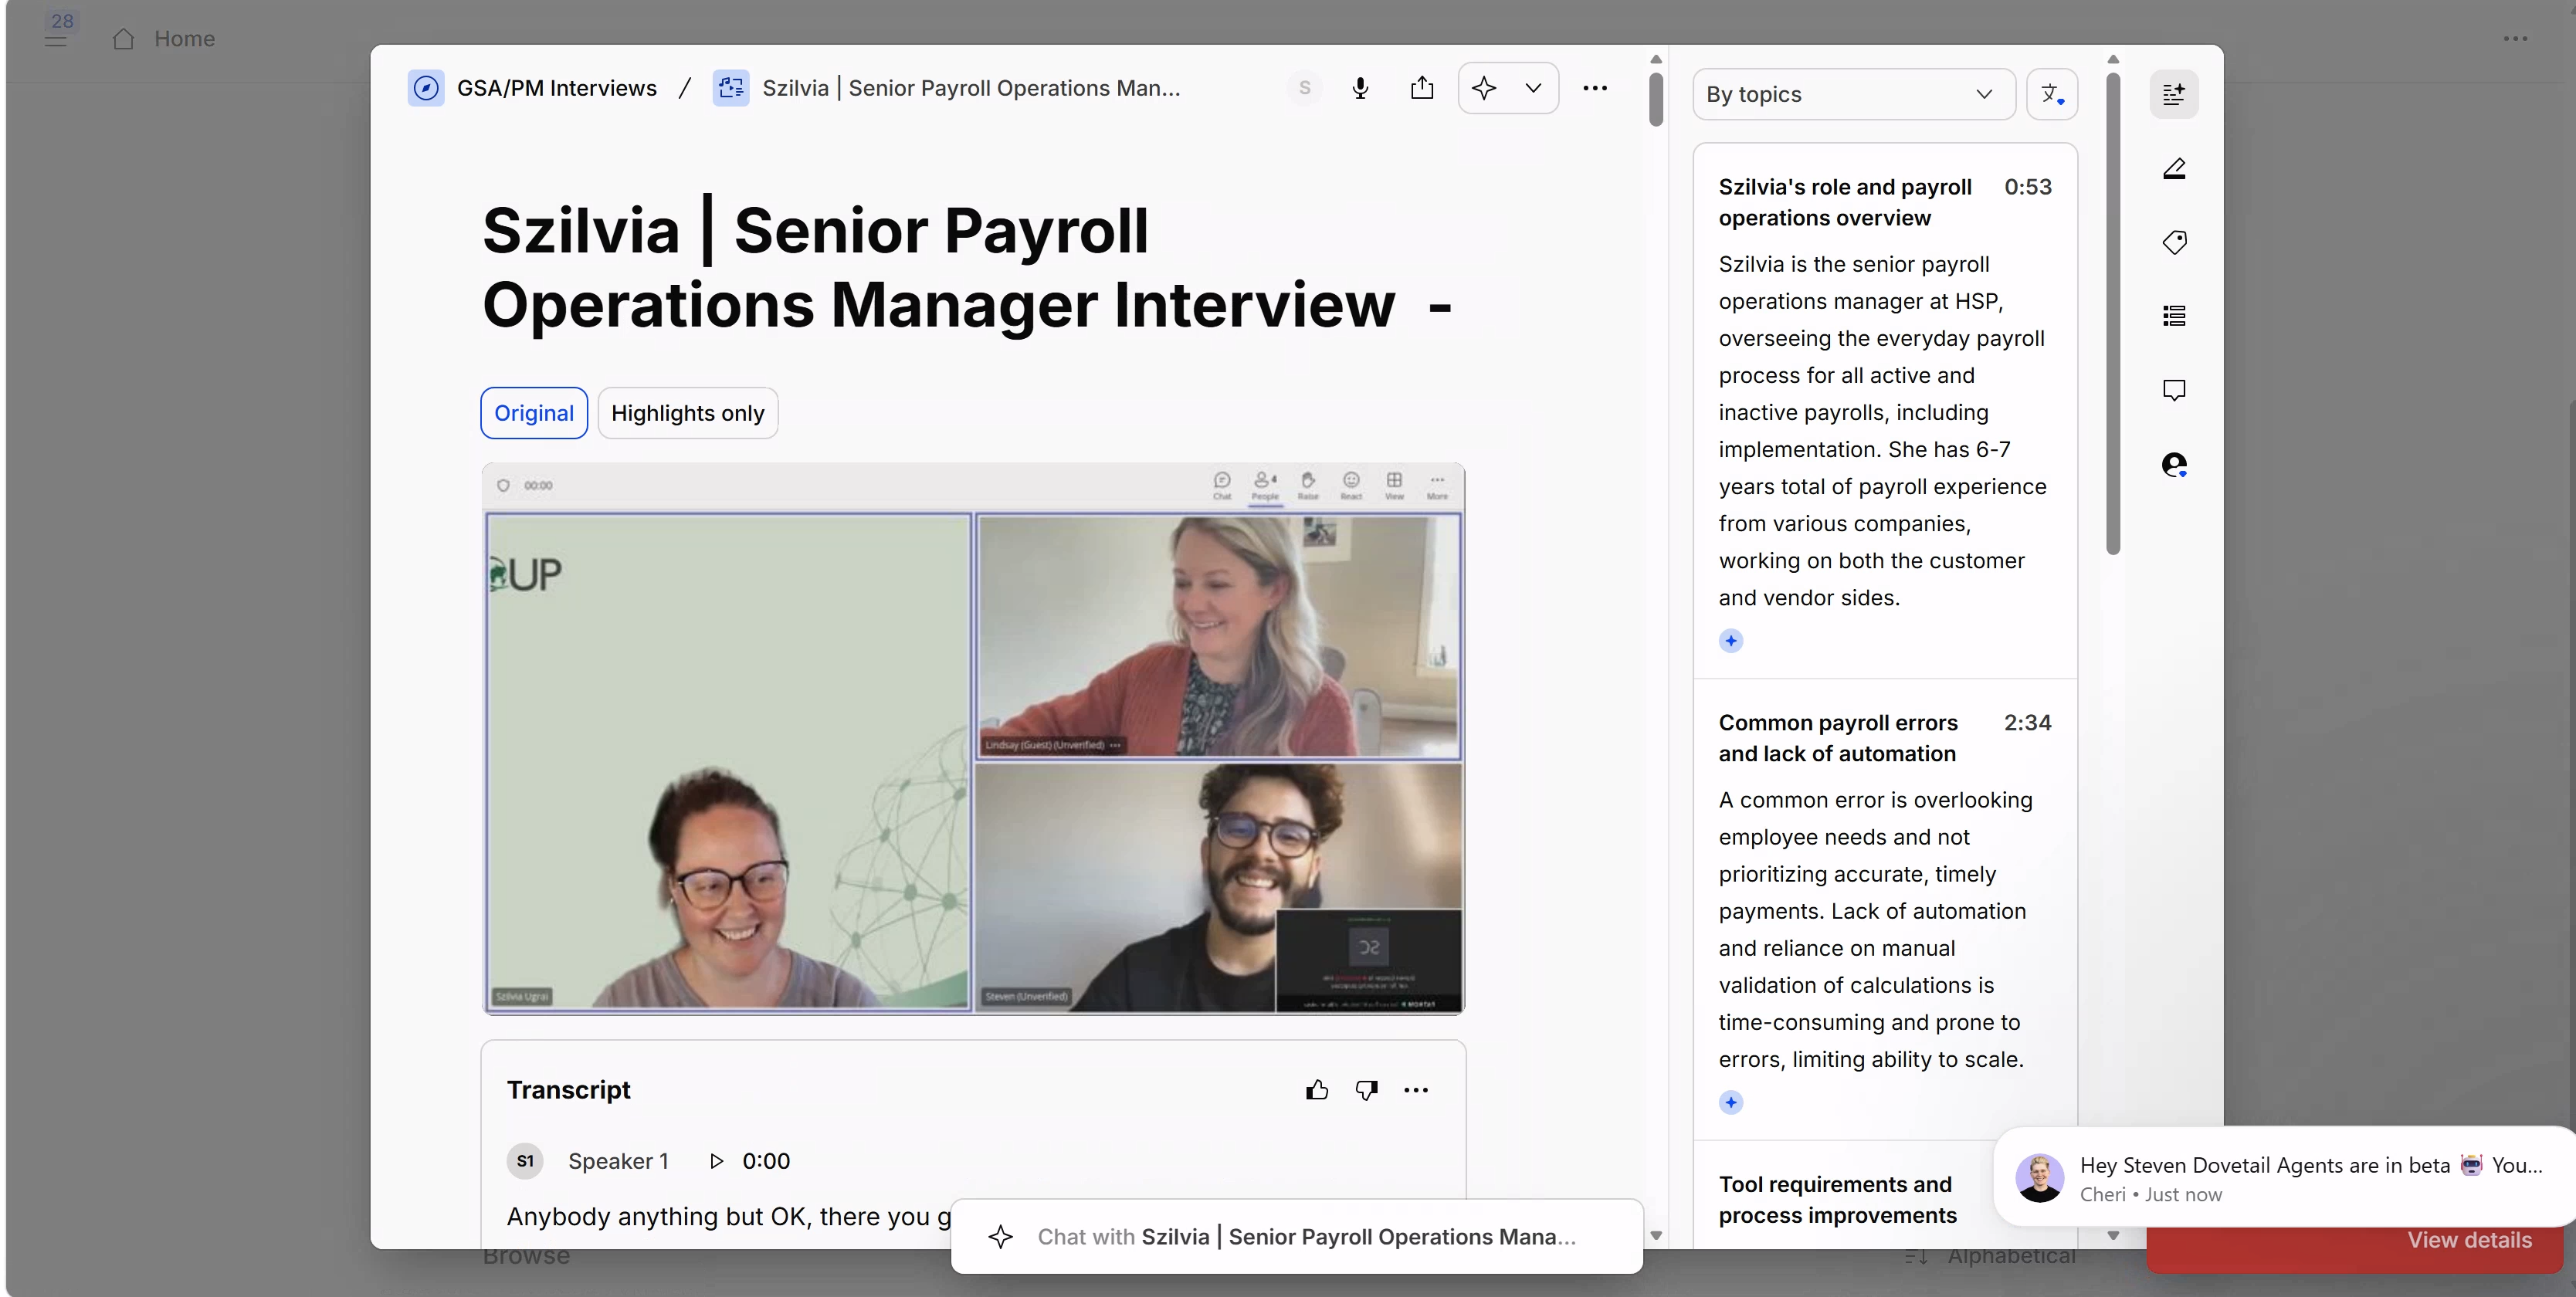The height and width of the screenshot is (1297, 2576).
Task: Click the Transcript heading
Action: pyautogui.click(x=568, y=1090)
